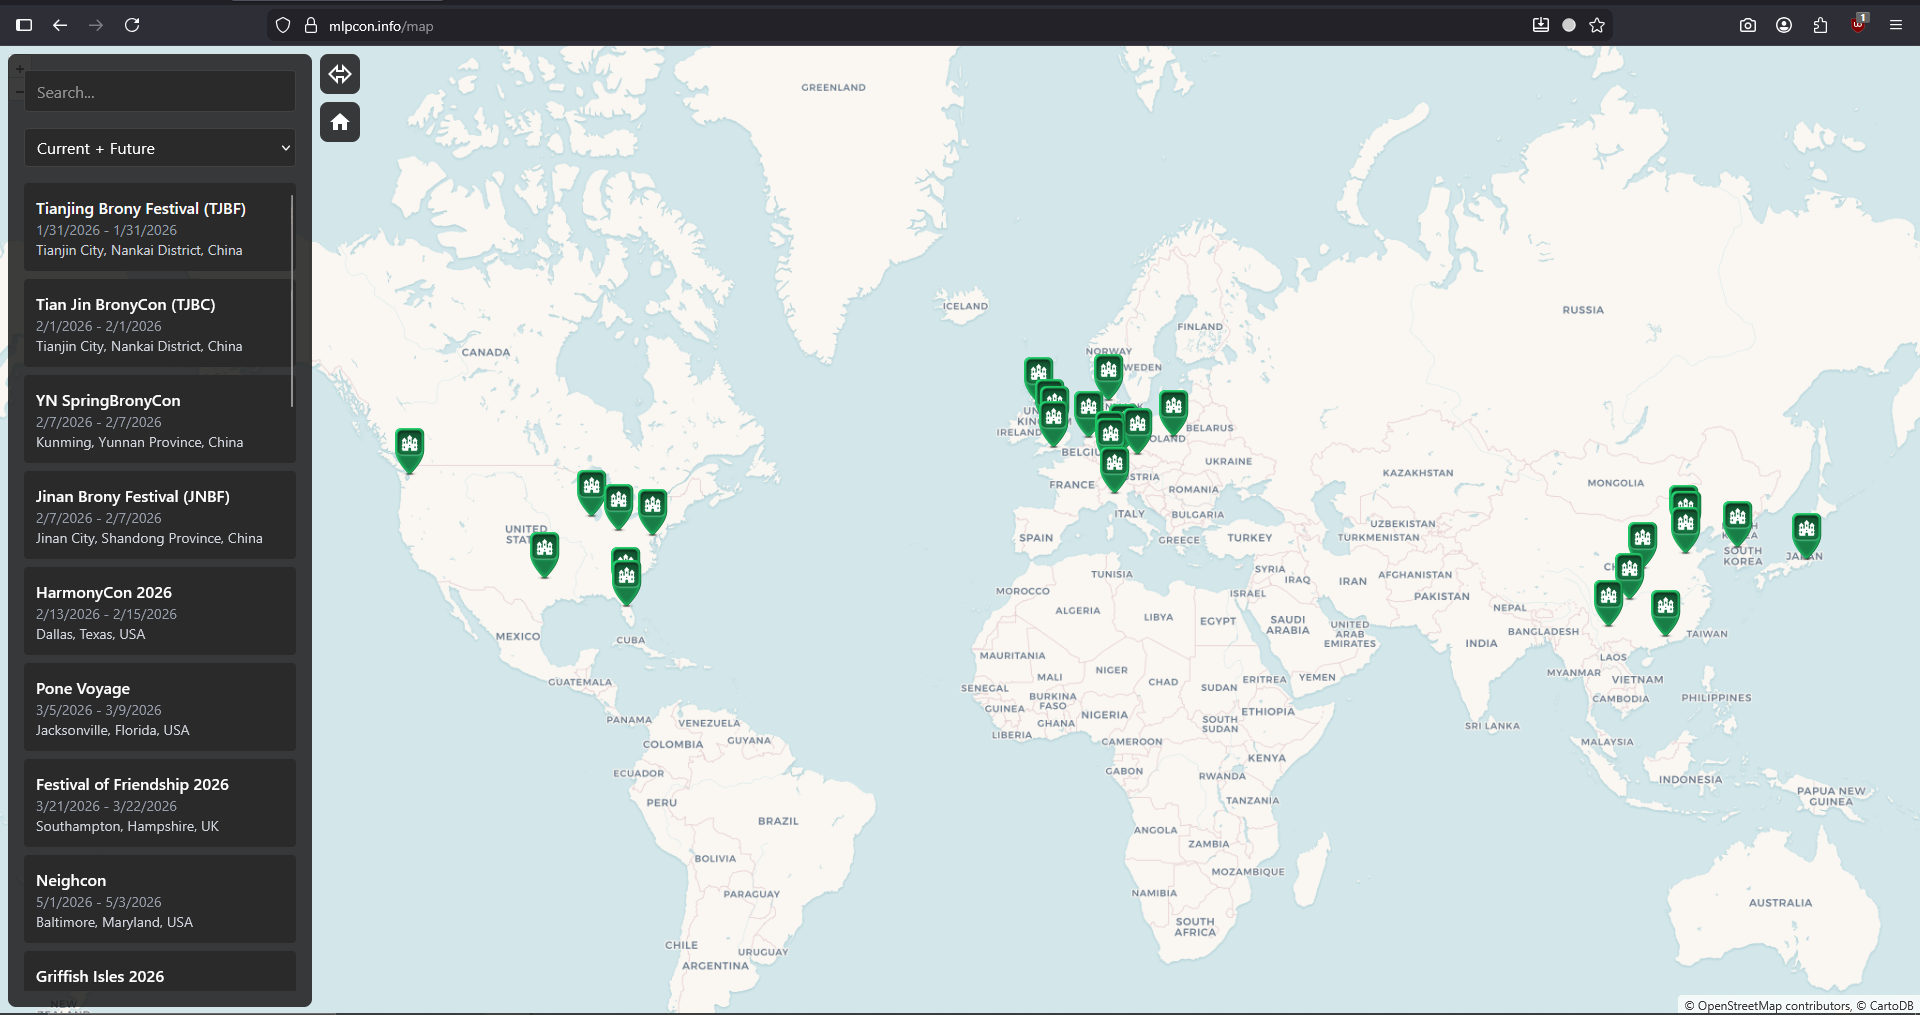Select the YN SpringBronyCon event card
Viewport: 1920px width, 1015px height.
[x=160, y=419]
